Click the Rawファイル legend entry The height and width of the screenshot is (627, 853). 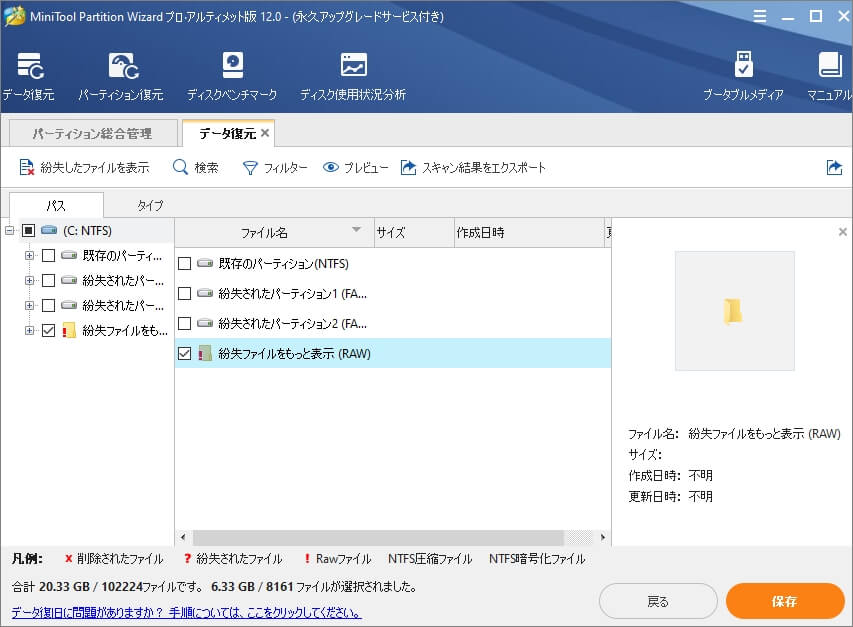(x=338, y=558)
